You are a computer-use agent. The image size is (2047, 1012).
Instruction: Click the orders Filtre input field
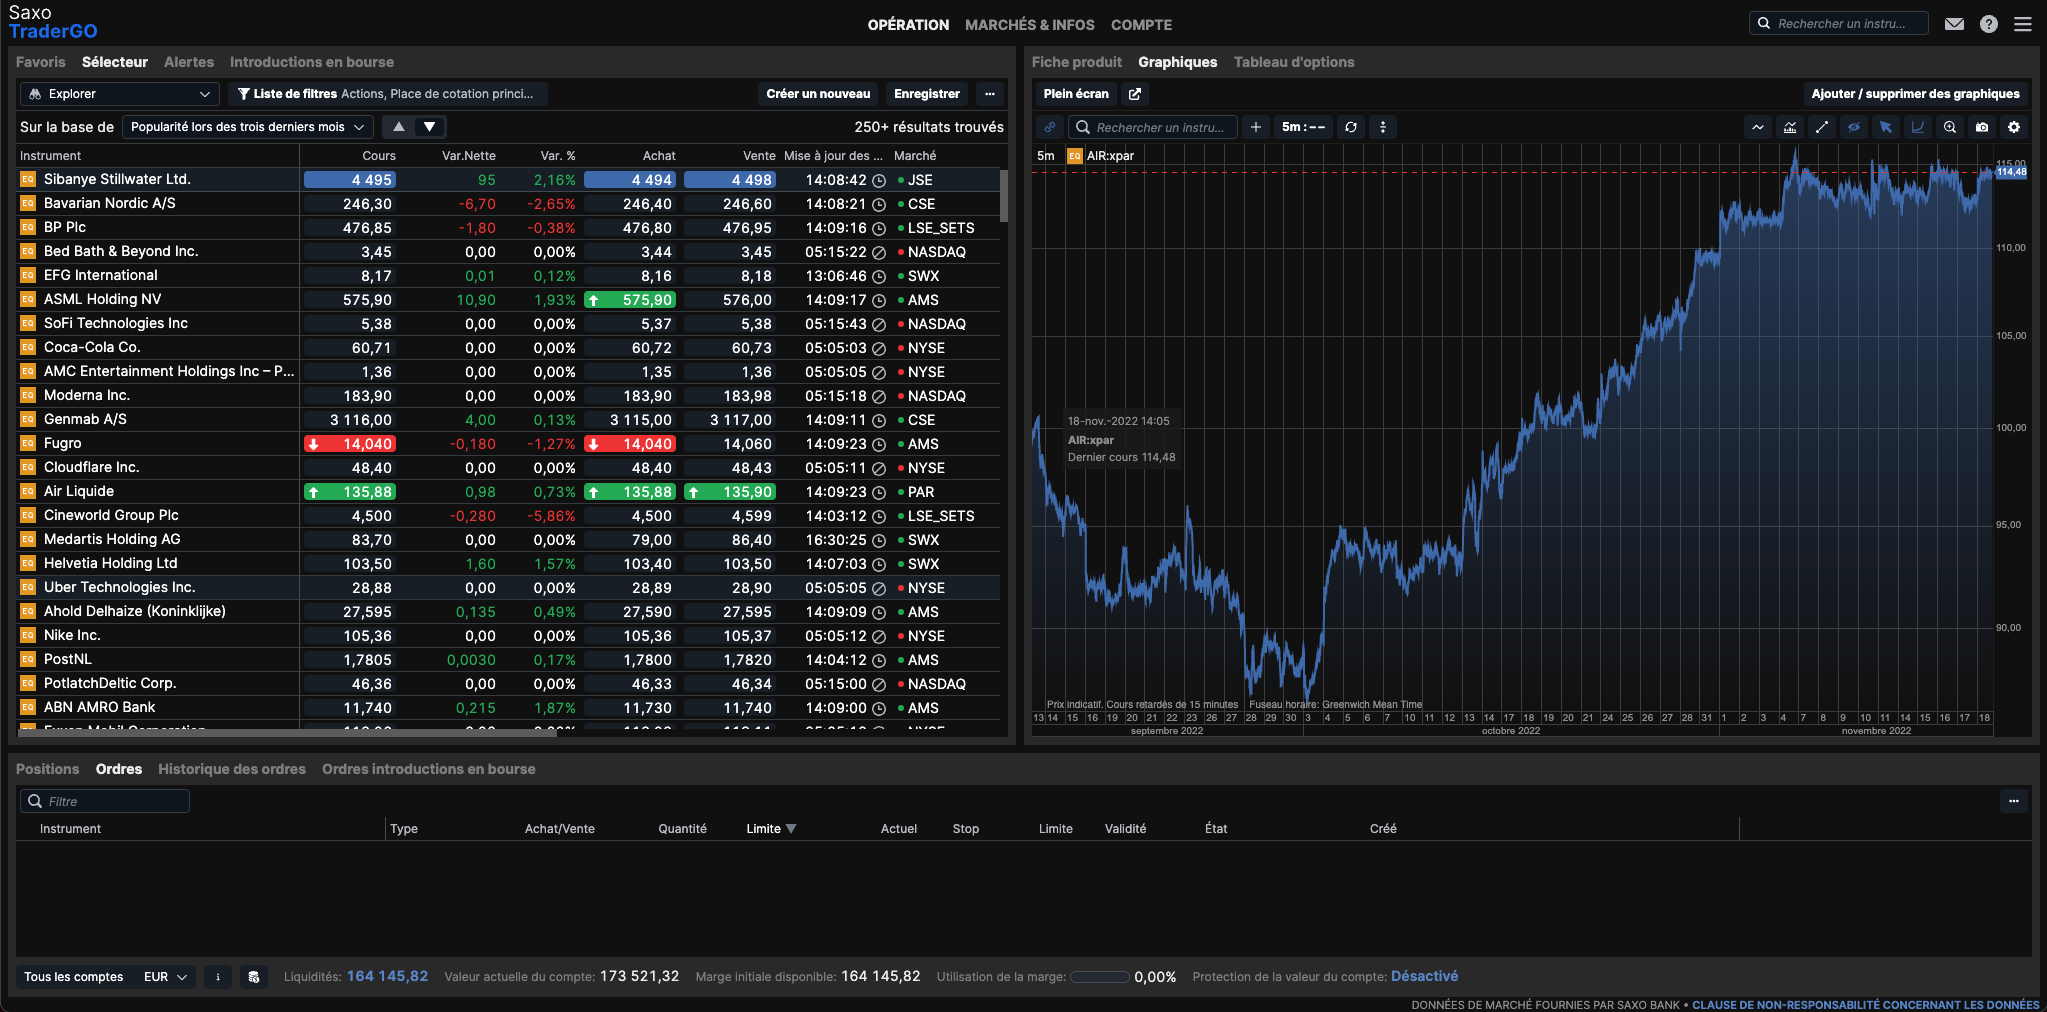pos(105,801)
